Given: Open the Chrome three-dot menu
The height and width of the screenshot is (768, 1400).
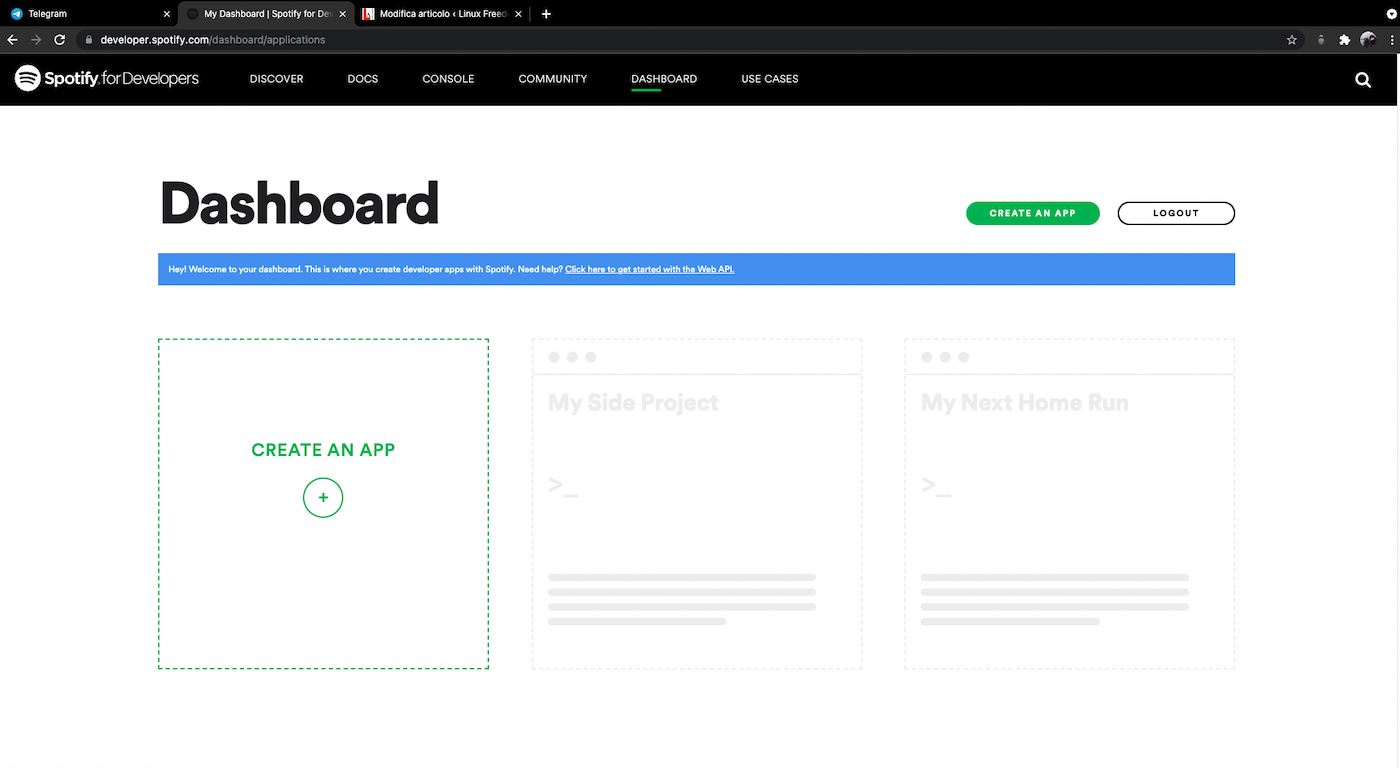Looking at the screenshot, I should point(1391,40).
